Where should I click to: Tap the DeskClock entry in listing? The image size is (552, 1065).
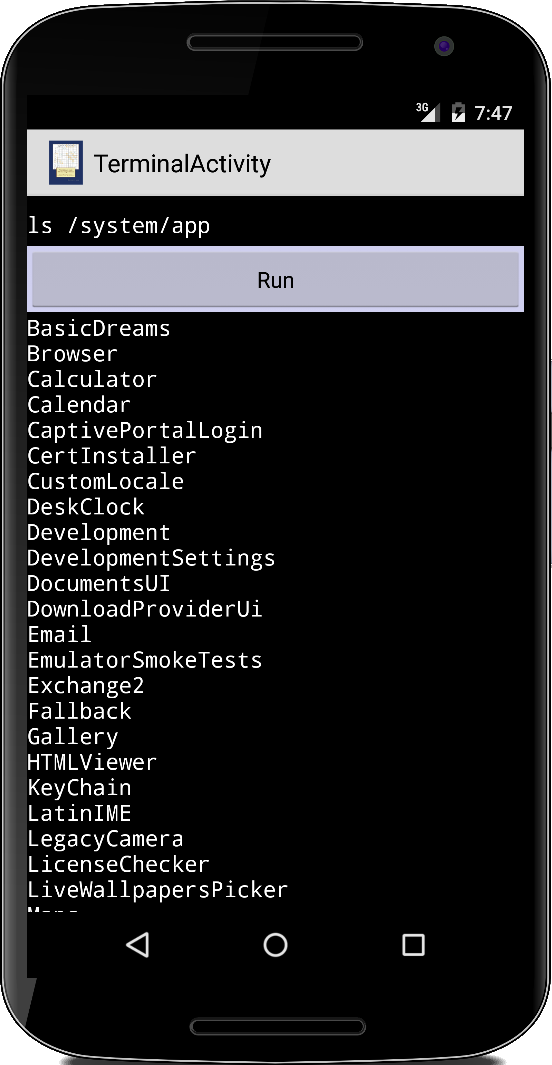[86, 507]
